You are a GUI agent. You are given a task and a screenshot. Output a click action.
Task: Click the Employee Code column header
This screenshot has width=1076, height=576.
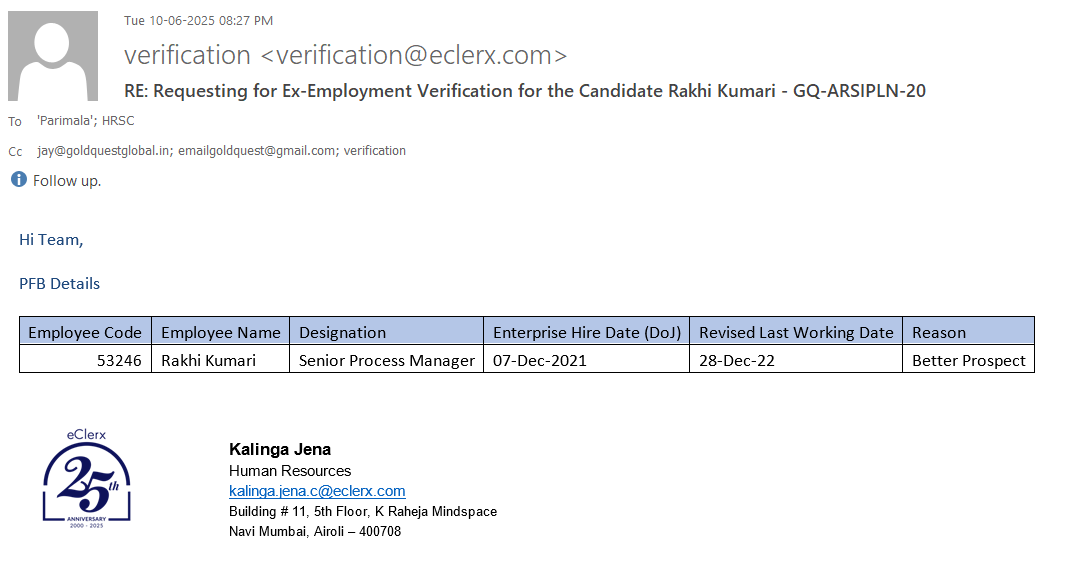click(x=85, y=332)
